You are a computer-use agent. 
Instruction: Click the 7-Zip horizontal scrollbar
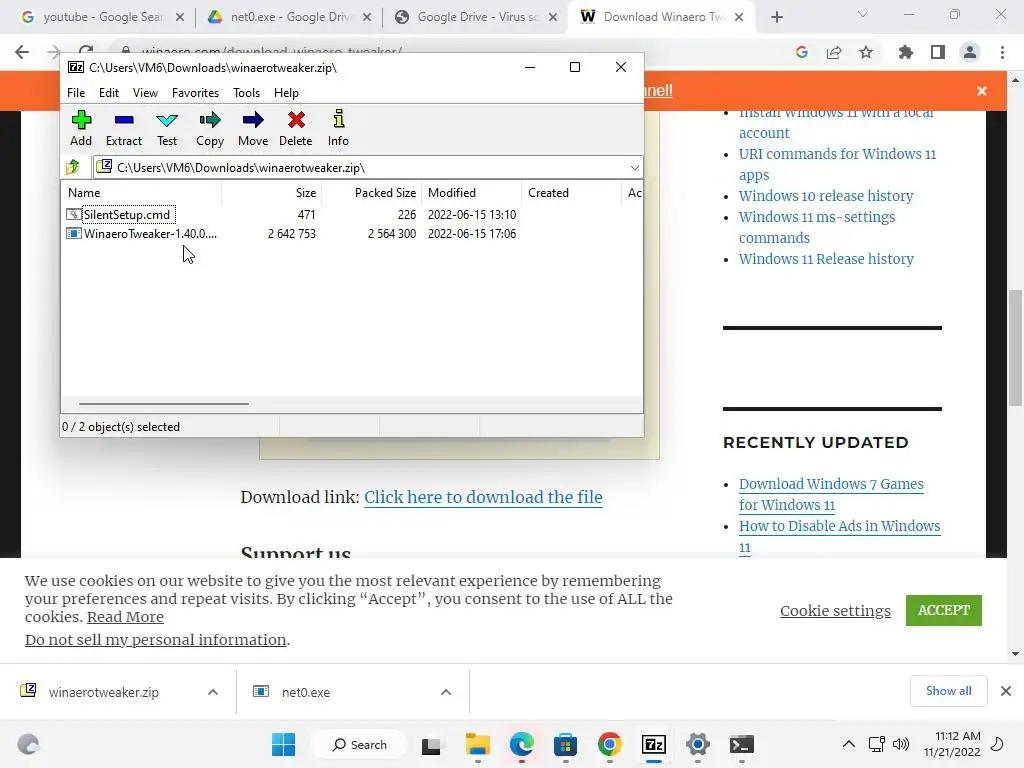tap(163, 404)
